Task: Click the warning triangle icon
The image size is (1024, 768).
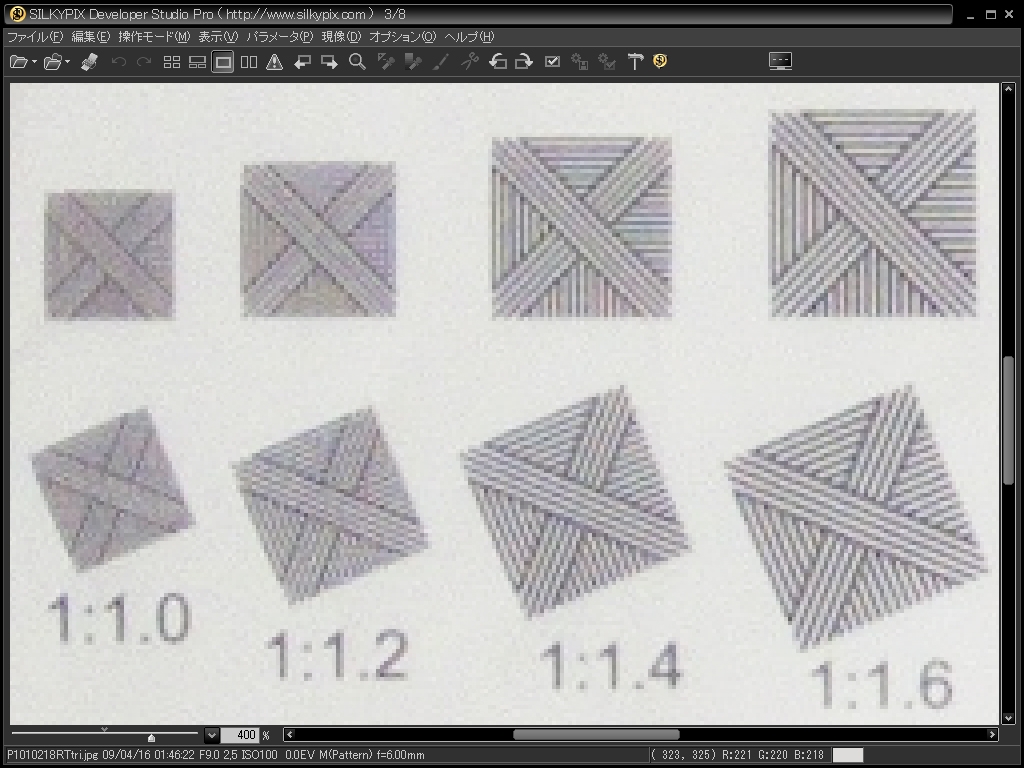Action: coord(275,62)
